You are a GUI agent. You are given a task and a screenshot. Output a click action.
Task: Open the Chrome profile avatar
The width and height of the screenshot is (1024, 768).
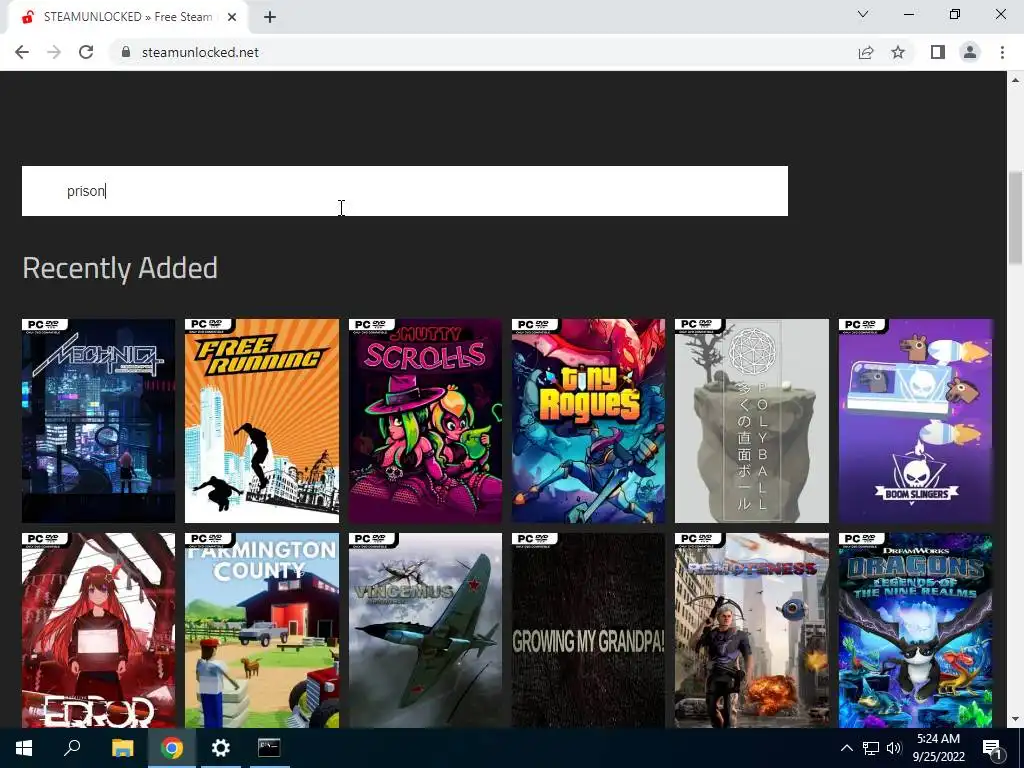pos(970,52)
